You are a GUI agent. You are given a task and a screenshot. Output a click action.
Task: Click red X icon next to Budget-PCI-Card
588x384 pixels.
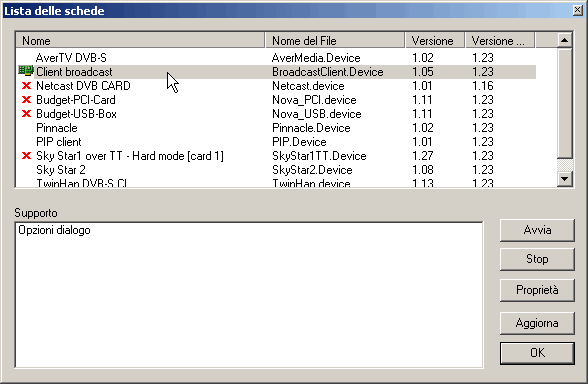(x=26, y=100)
